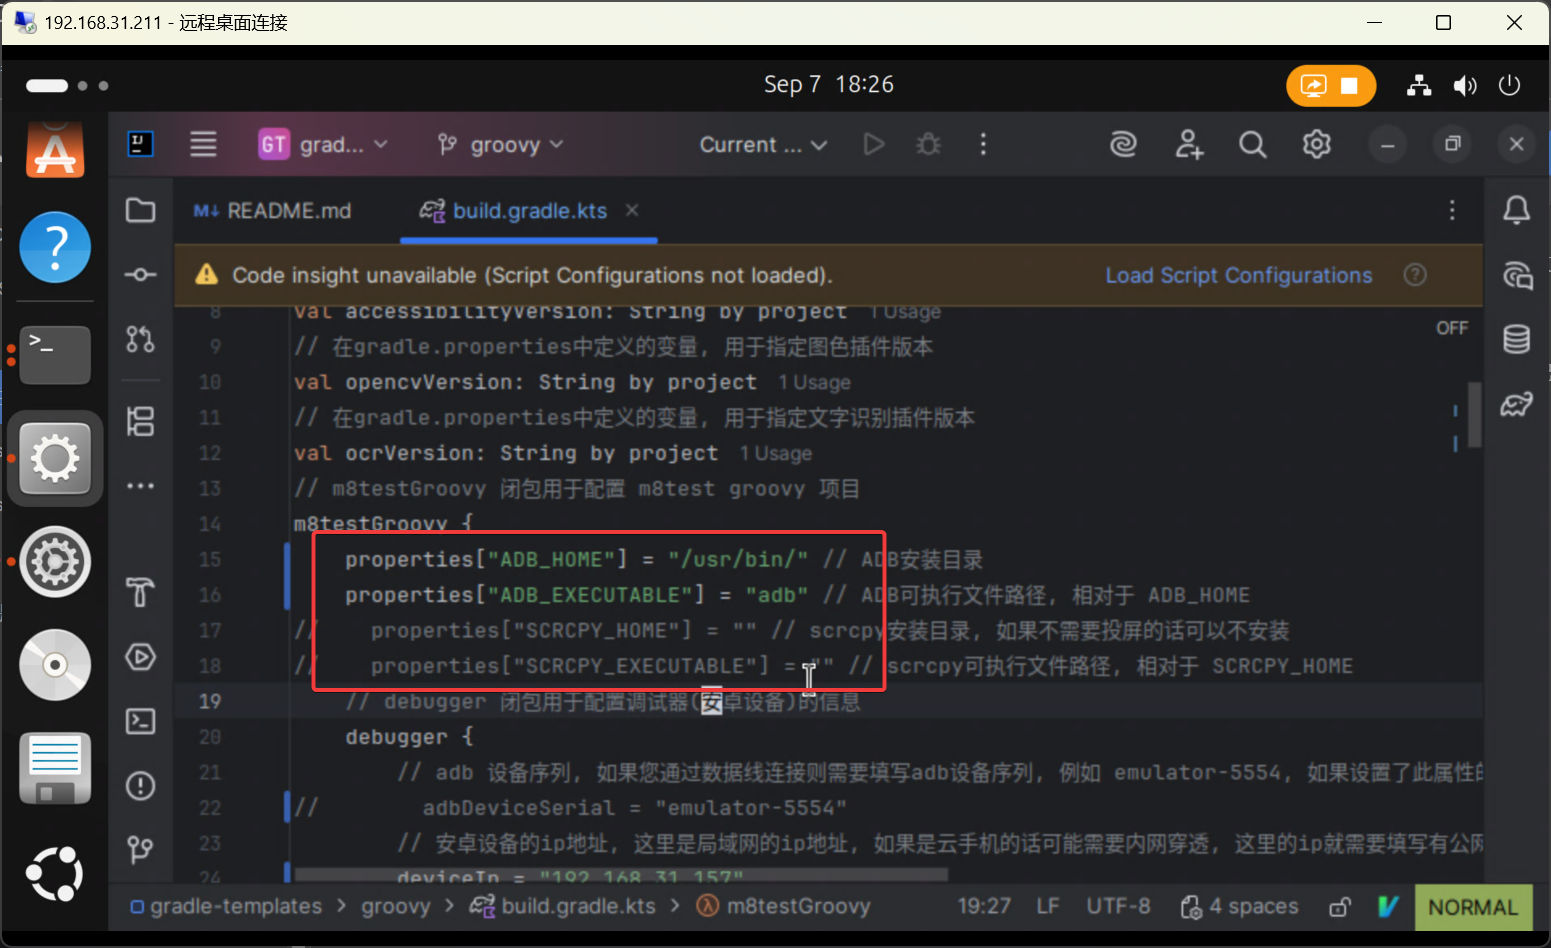Toggle the file read-only lock icon
This screenshot has width=1551, height=948.
1339,907
